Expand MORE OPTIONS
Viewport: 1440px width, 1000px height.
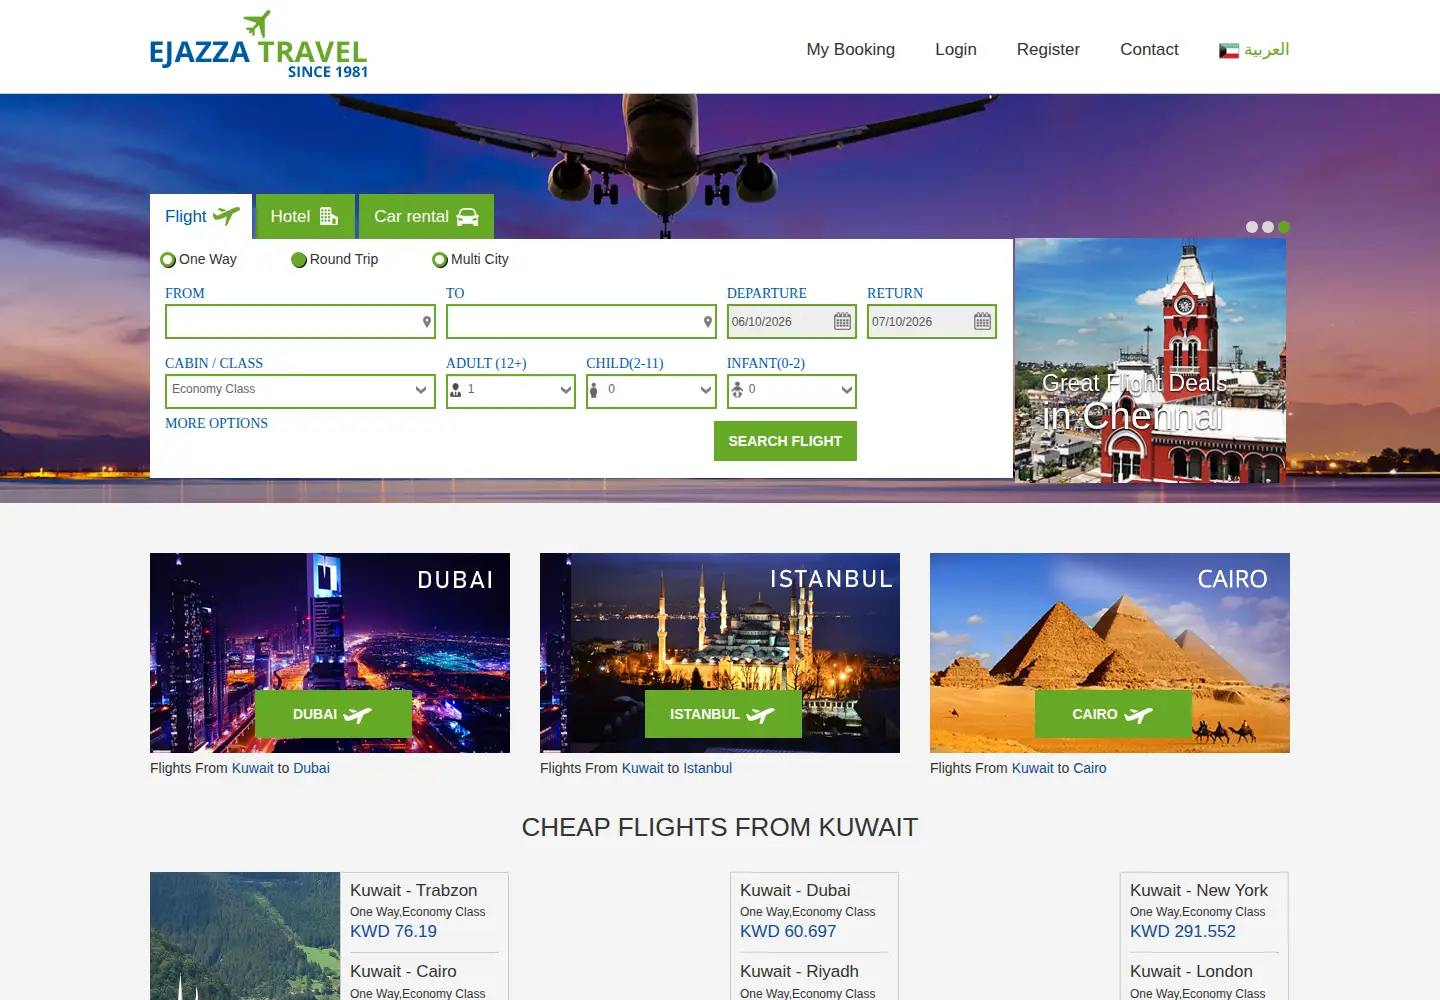(216, 423)
